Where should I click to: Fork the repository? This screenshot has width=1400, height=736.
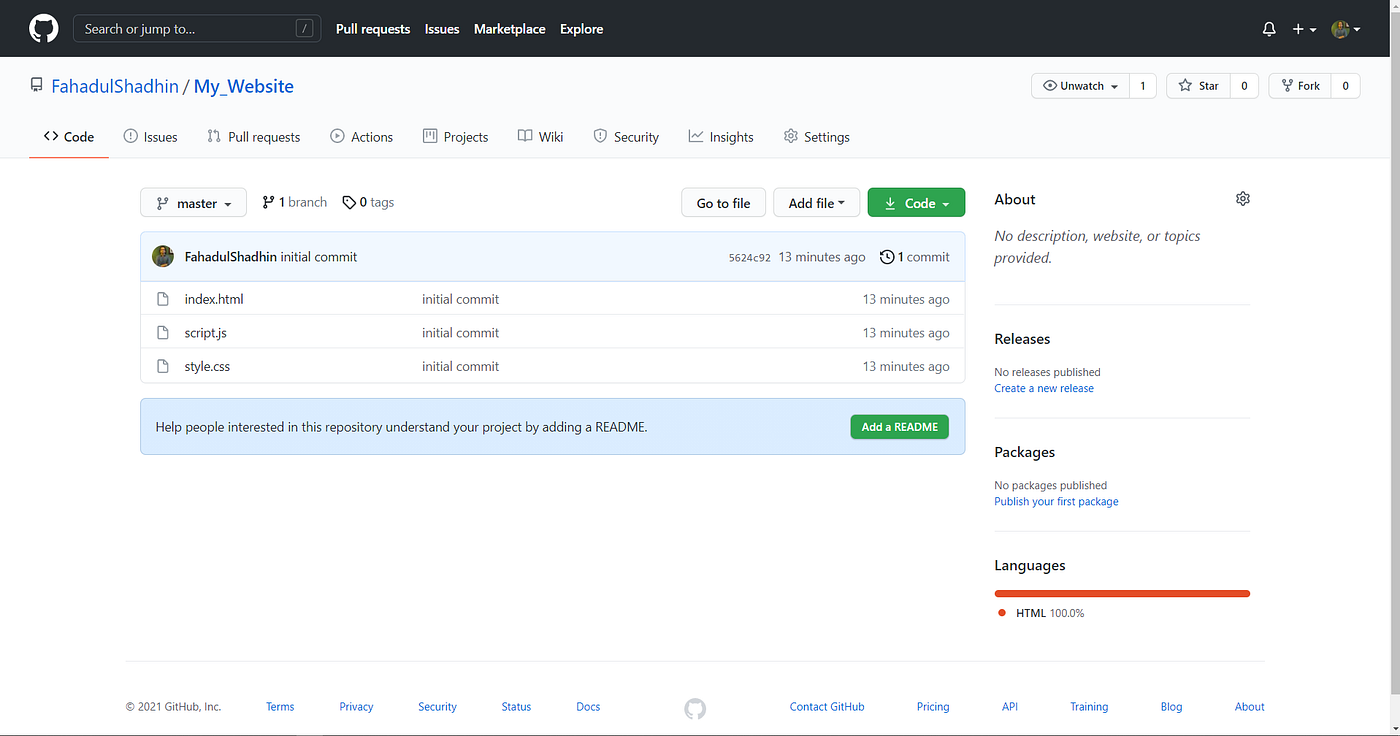coord(1300,86)
